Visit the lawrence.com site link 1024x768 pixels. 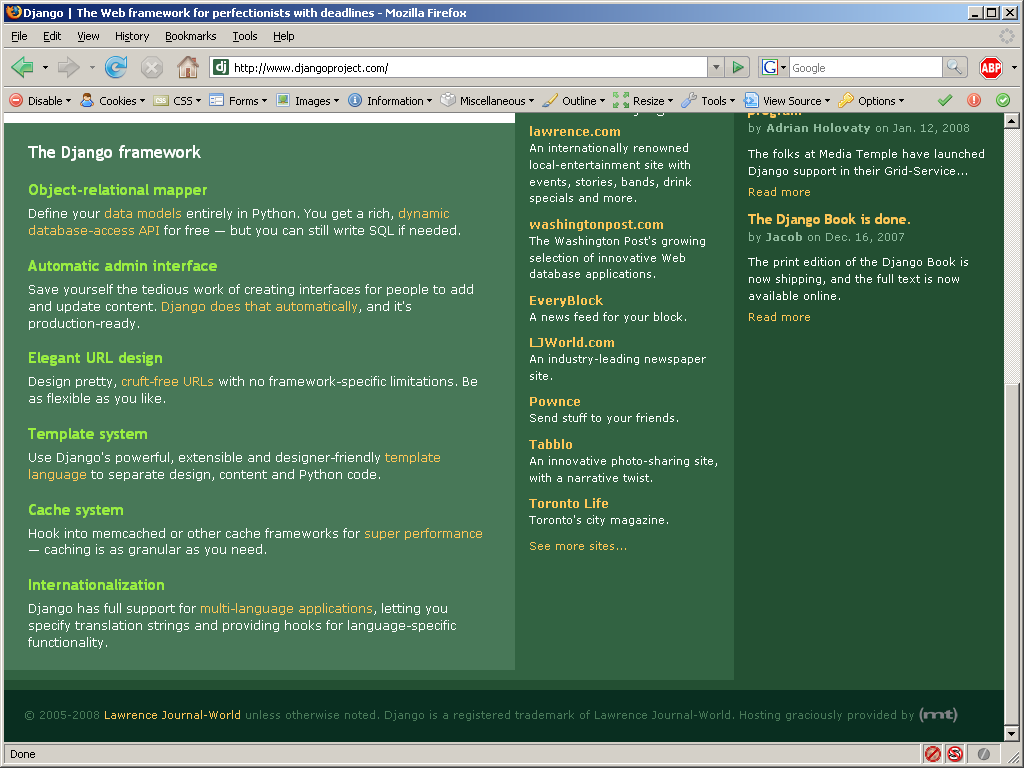click(x=575, y=131)
